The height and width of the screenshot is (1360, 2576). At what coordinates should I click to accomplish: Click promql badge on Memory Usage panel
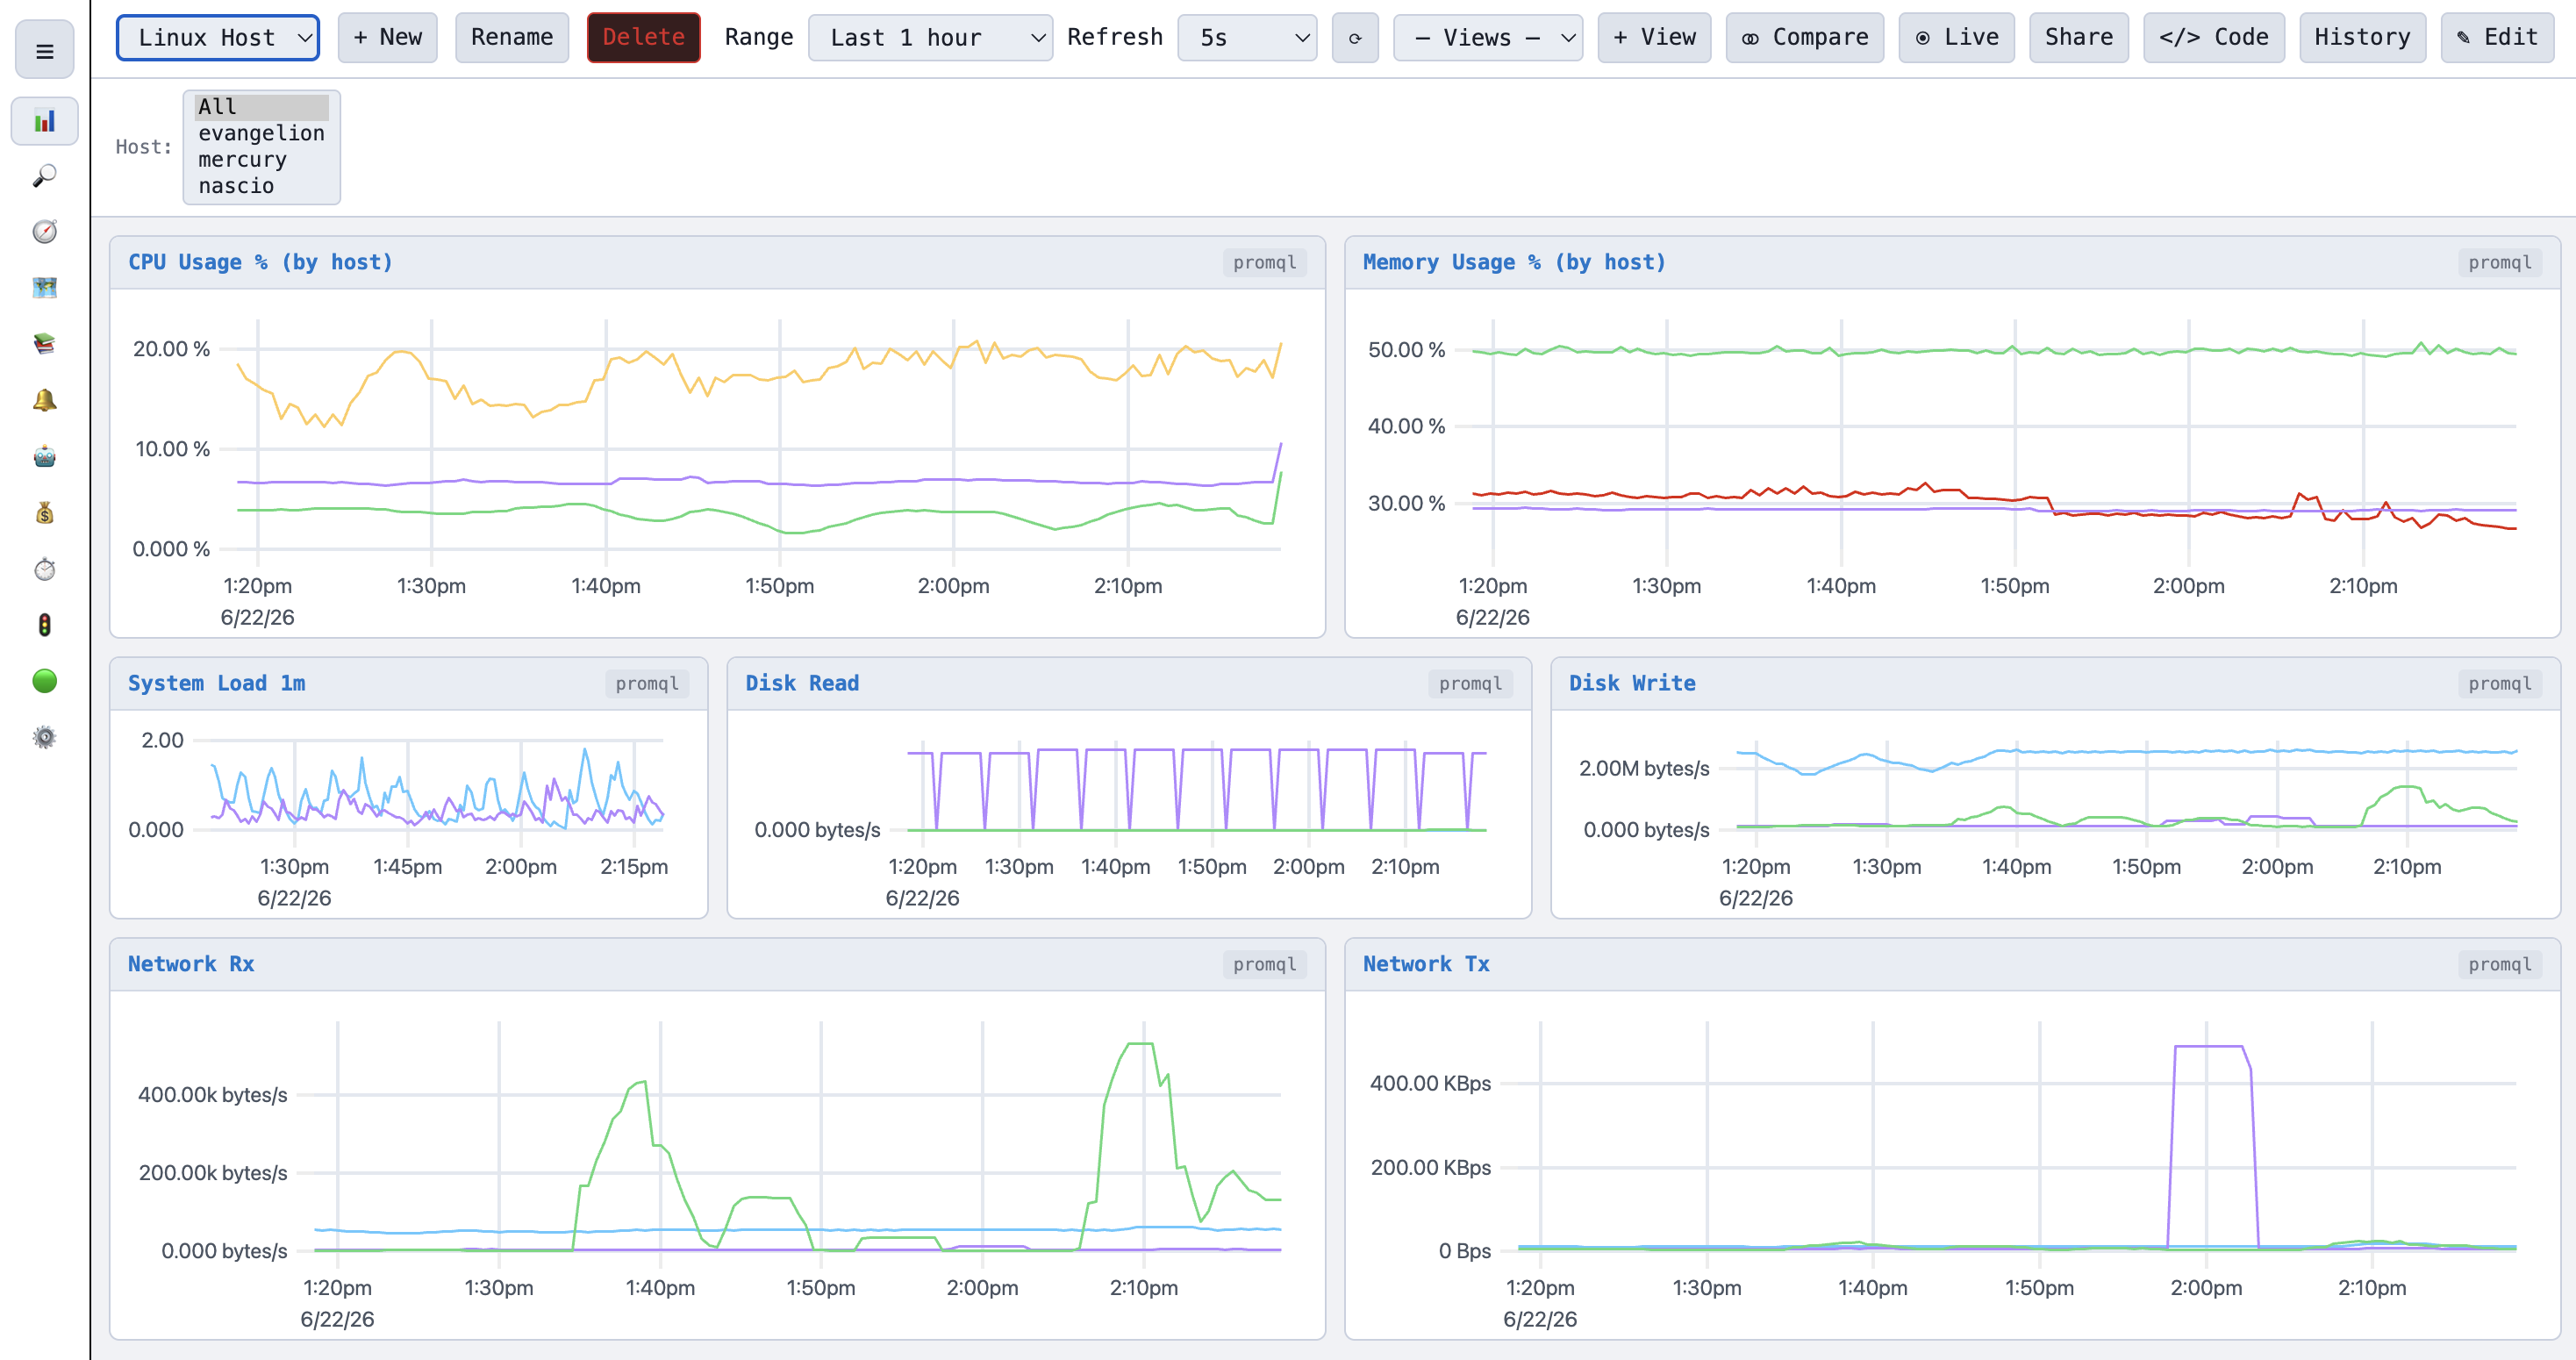2499,263
